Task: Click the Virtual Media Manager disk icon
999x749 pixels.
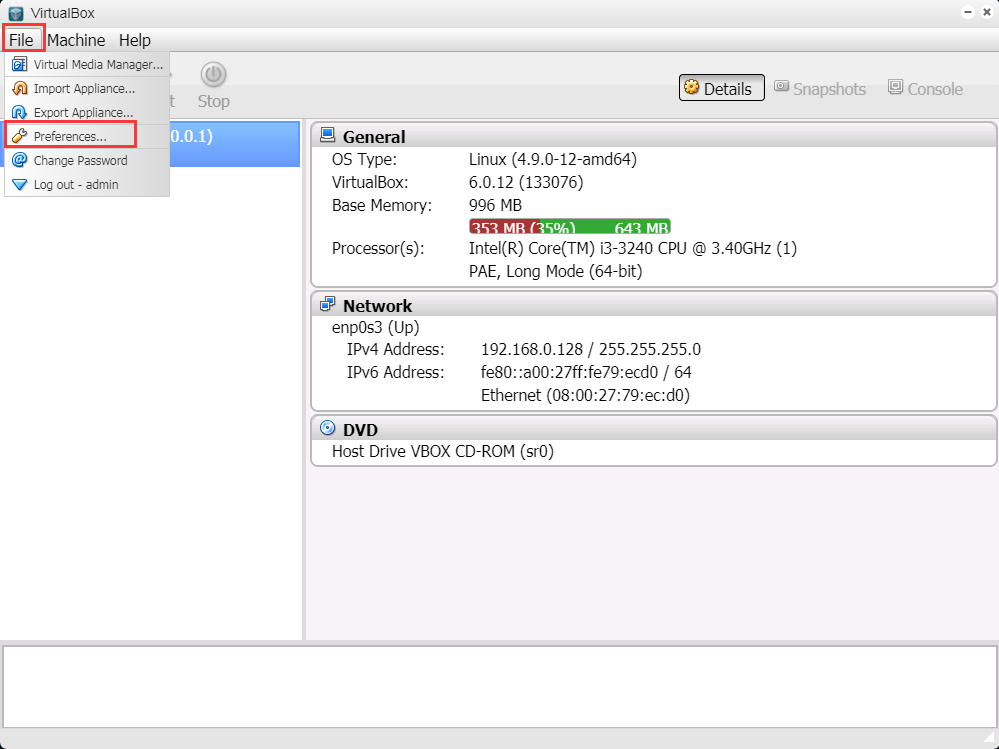Action: 20,64
